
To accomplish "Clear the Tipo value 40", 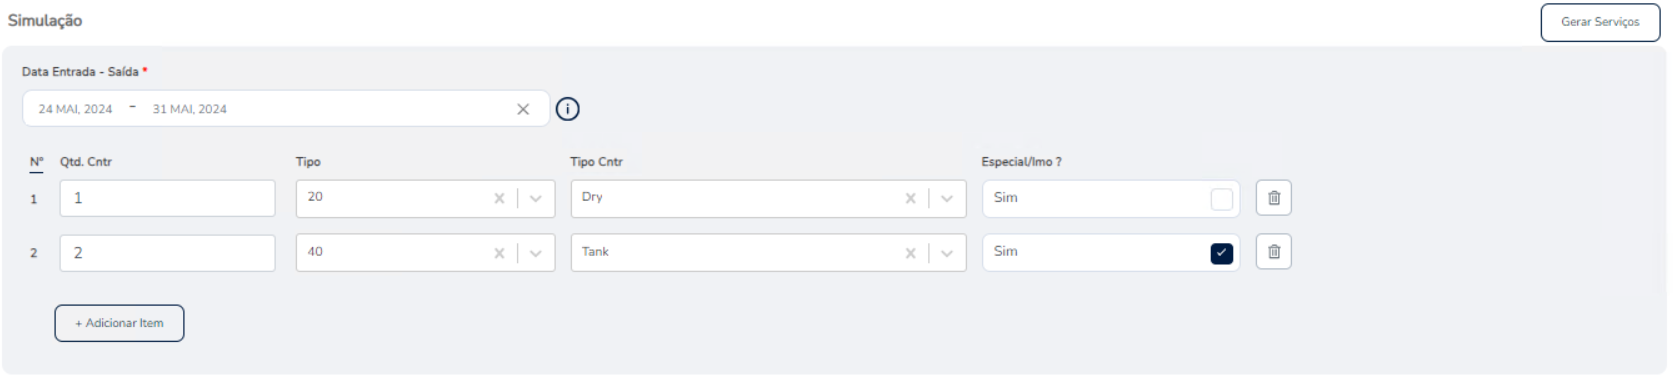I will [499, 253].
